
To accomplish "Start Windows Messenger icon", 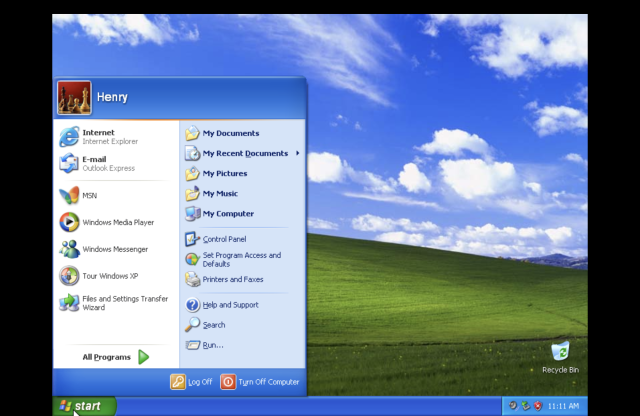I will 69,249.
